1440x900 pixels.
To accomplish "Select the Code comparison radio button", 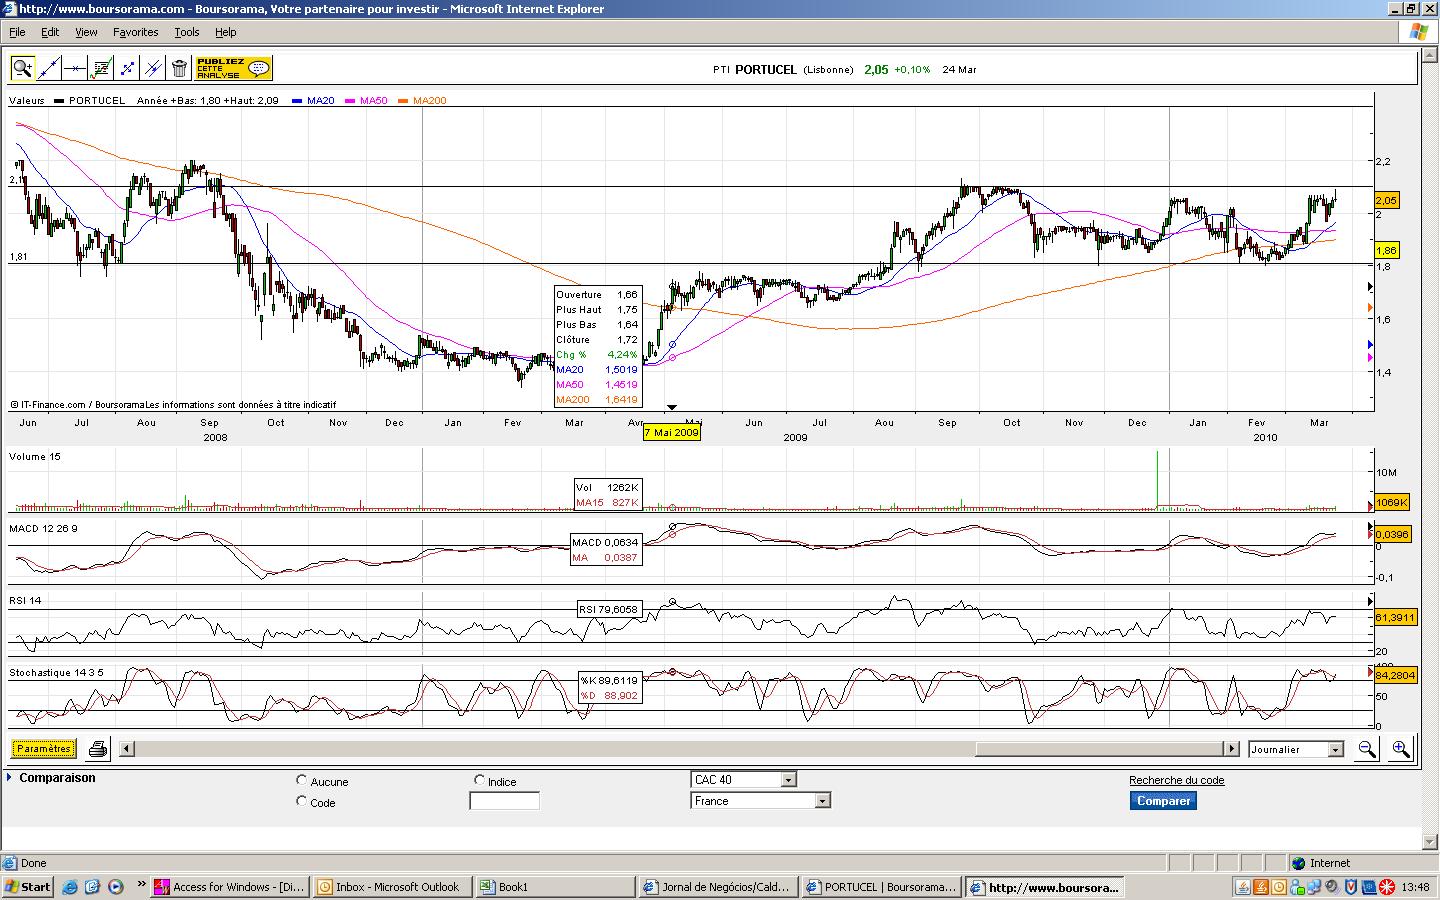I will coord(302,801).
